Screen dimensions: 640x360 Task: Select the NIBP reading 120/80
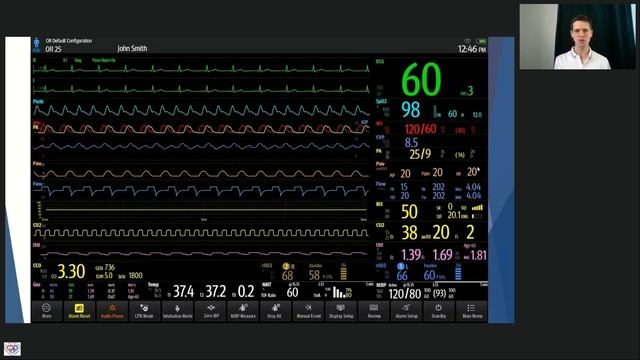click(x=404, y=294)
